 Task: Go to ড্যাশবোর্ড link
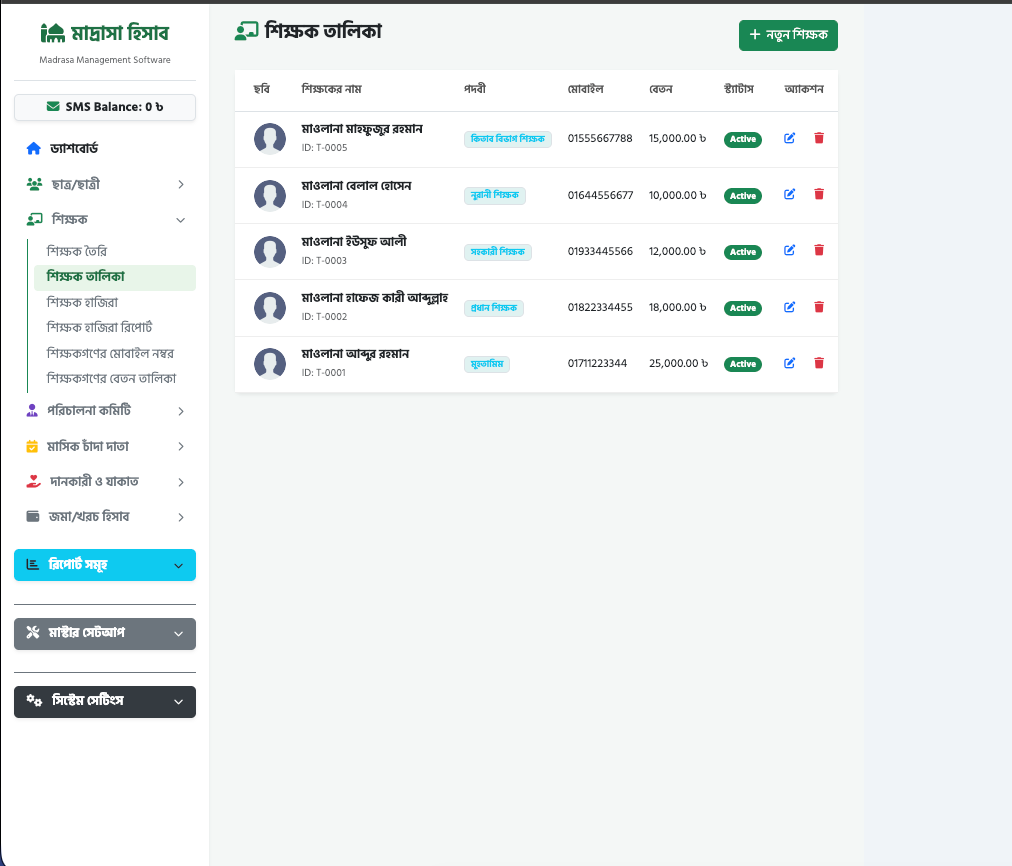pyautogui.click(x=74, y=148)
